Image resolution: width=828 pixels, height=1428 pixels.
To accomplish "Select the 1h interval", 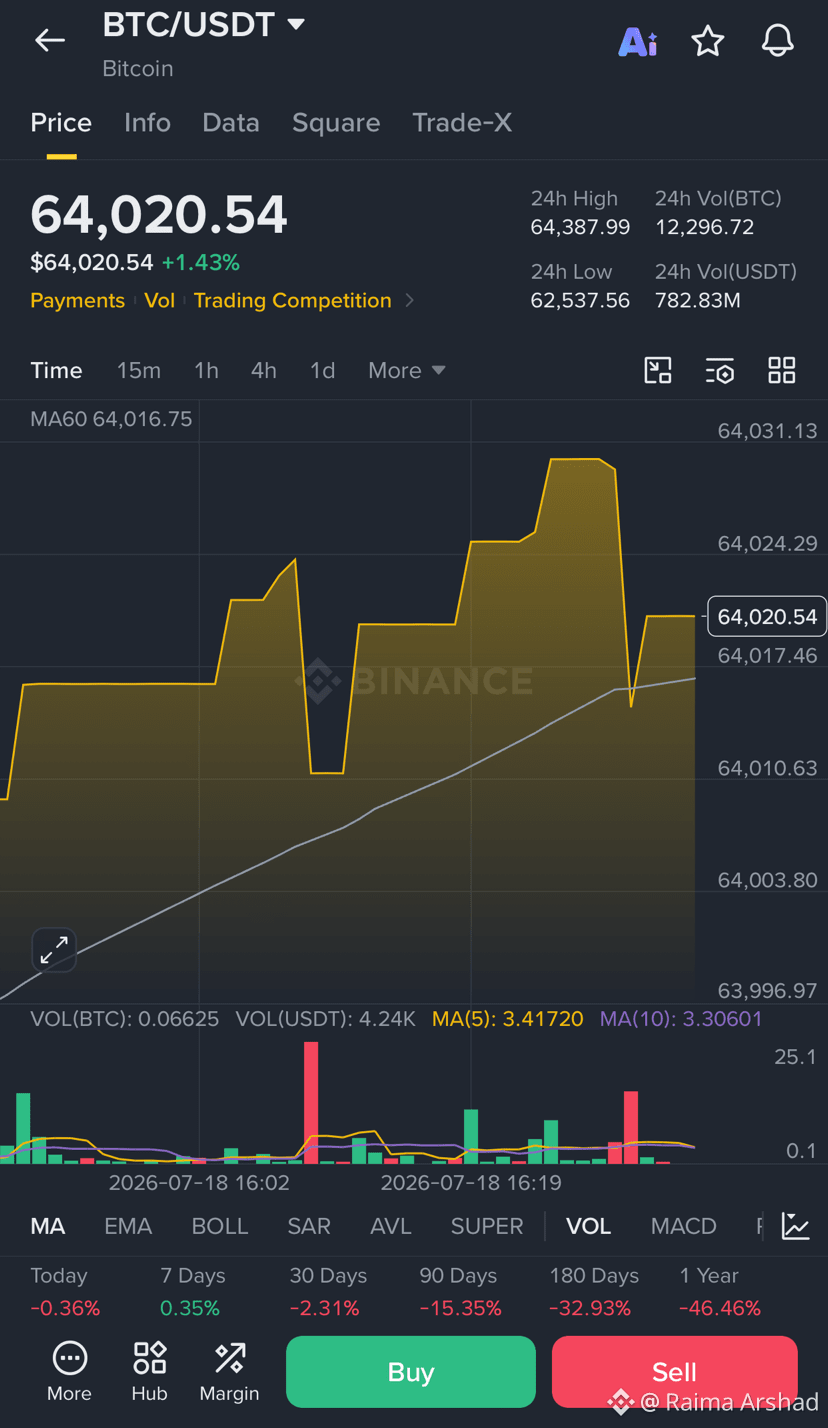I will (206, 371).
